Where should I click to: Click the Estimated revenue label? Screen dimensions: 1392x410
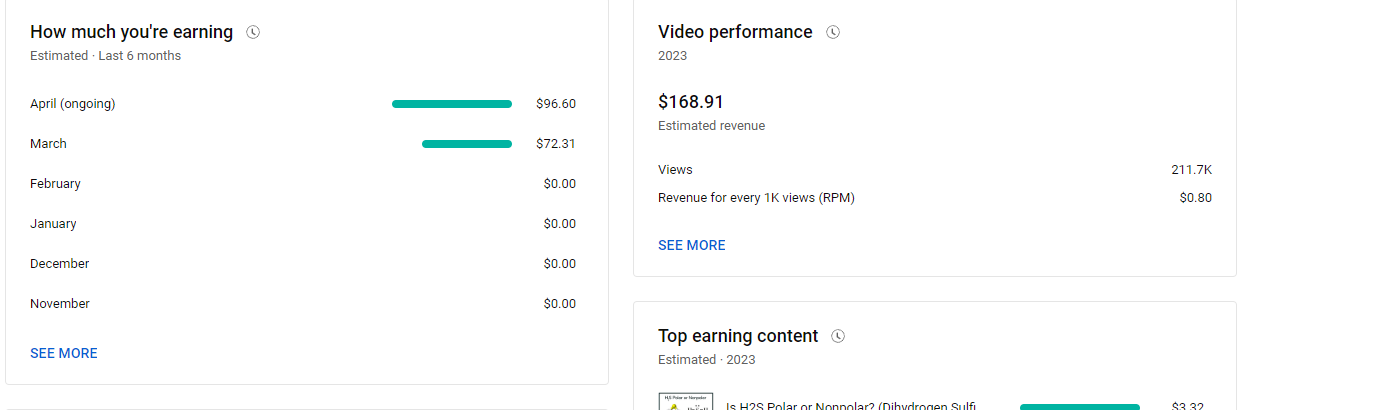click(x=712, y=126)
